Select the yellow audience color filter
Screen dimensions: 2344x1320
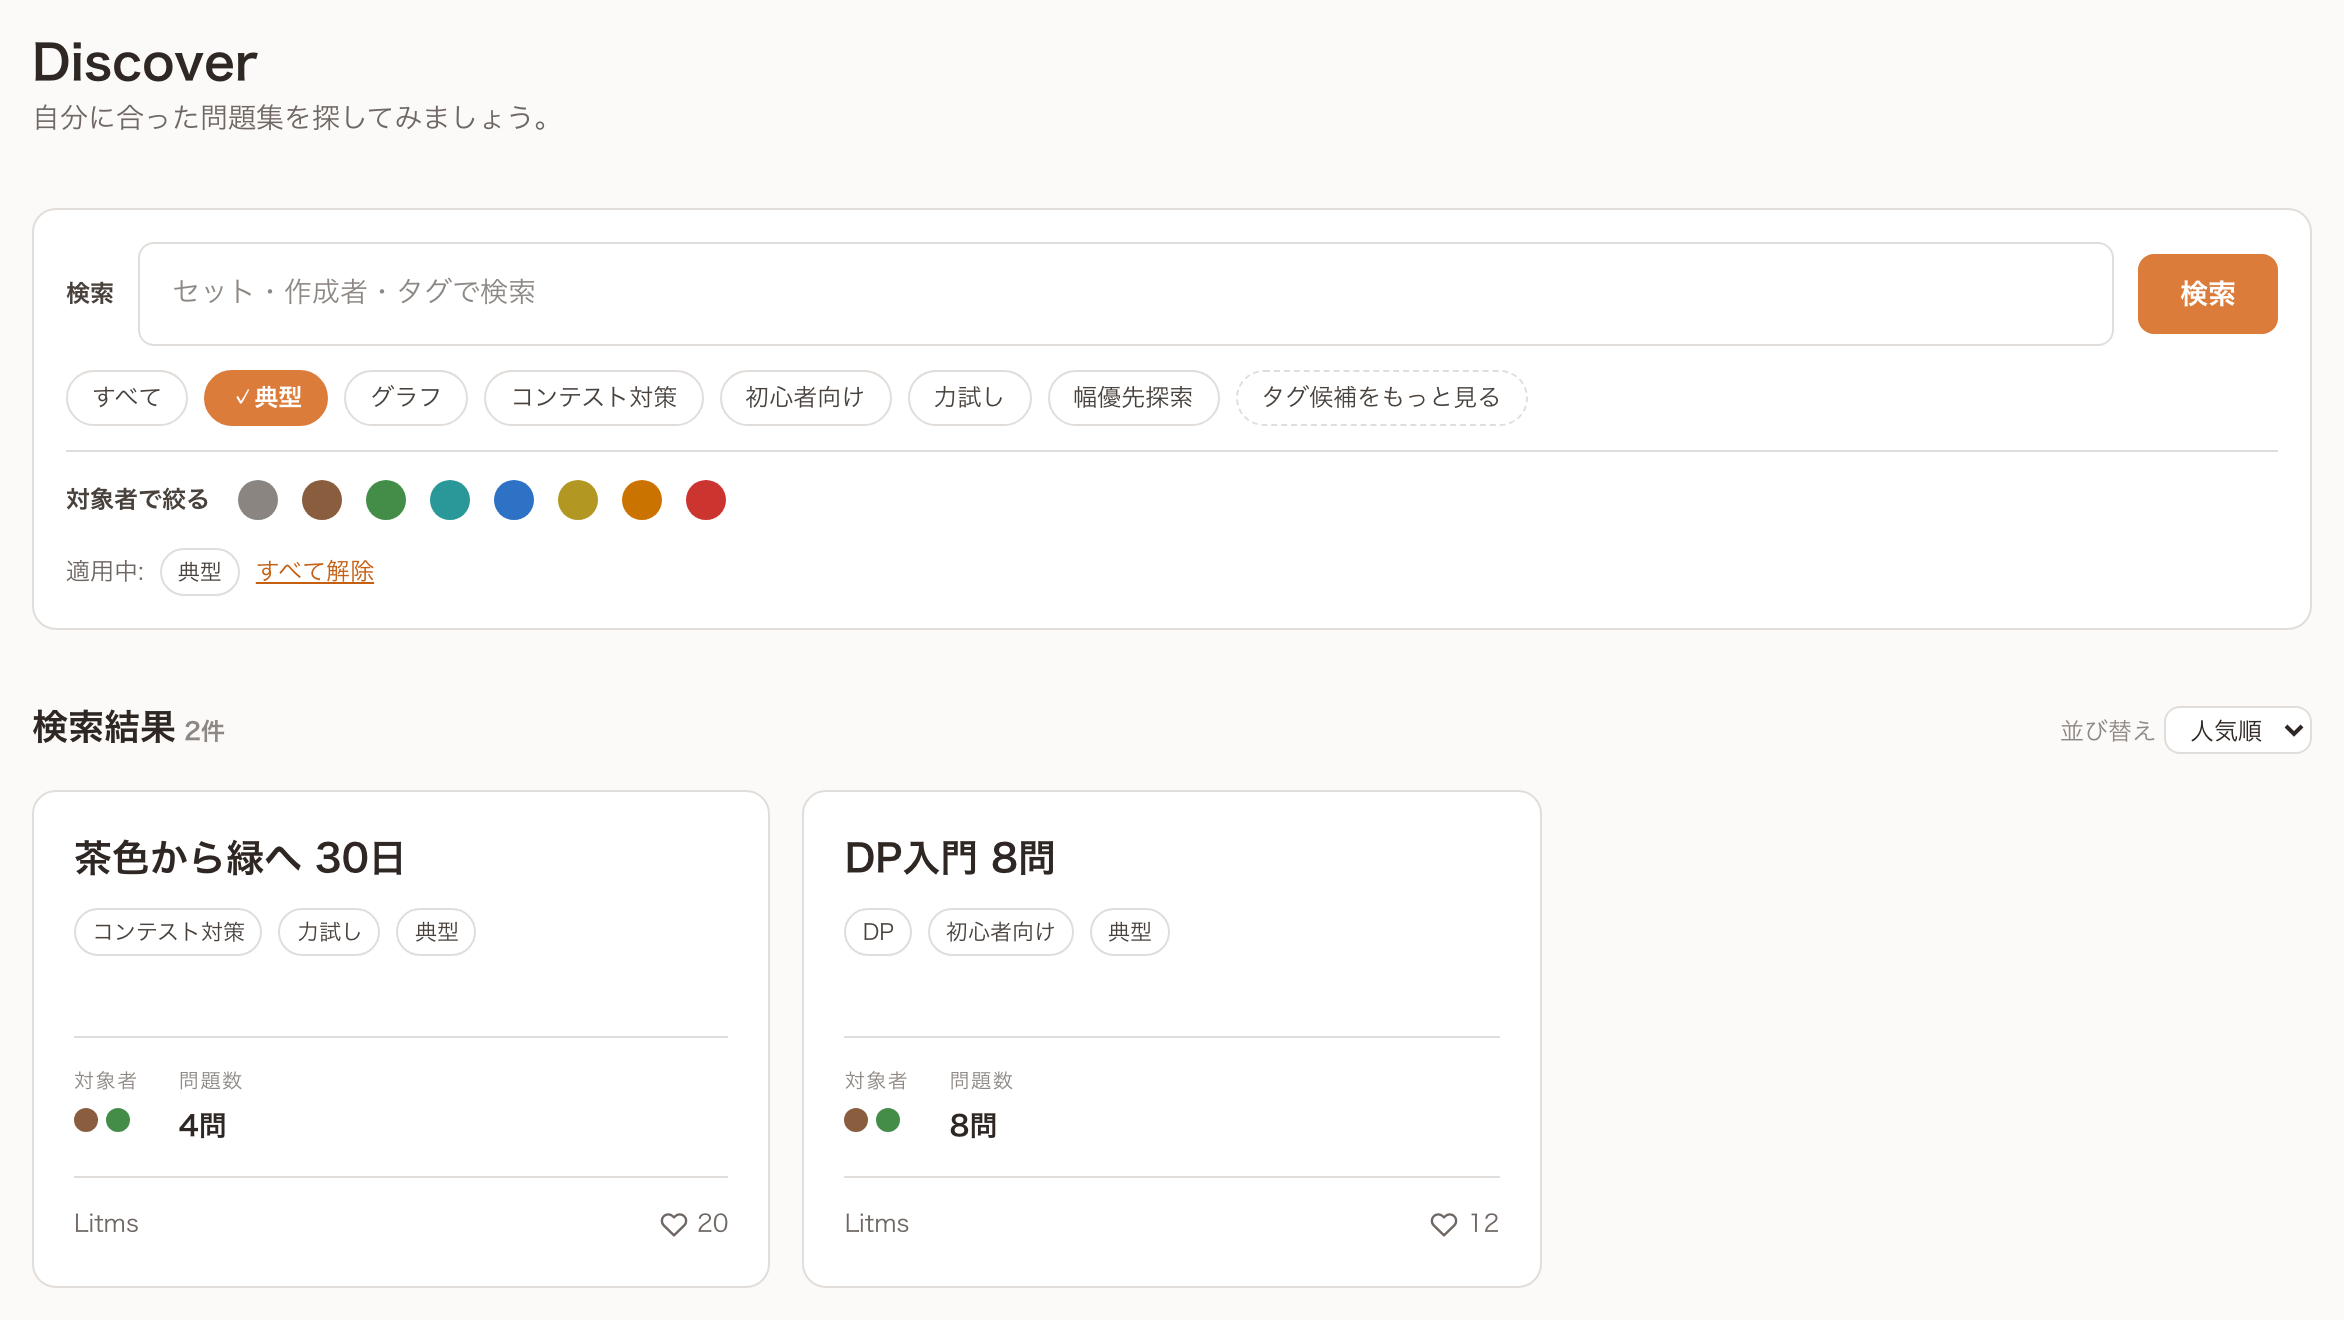coord(578,500)
